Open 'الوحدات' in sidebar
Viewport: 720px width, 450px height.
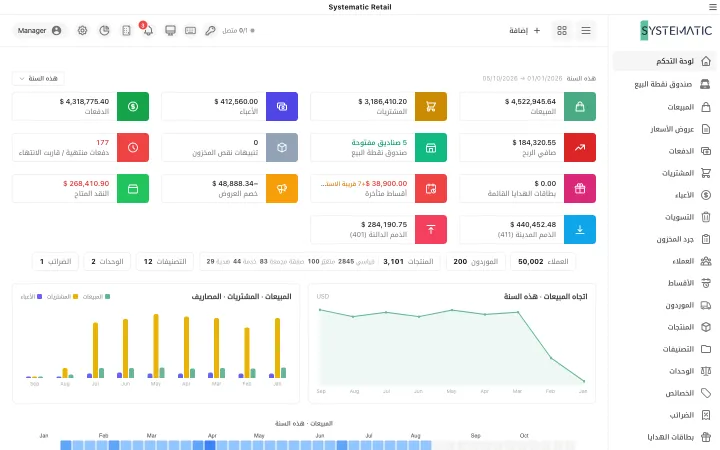click(664, 371)
